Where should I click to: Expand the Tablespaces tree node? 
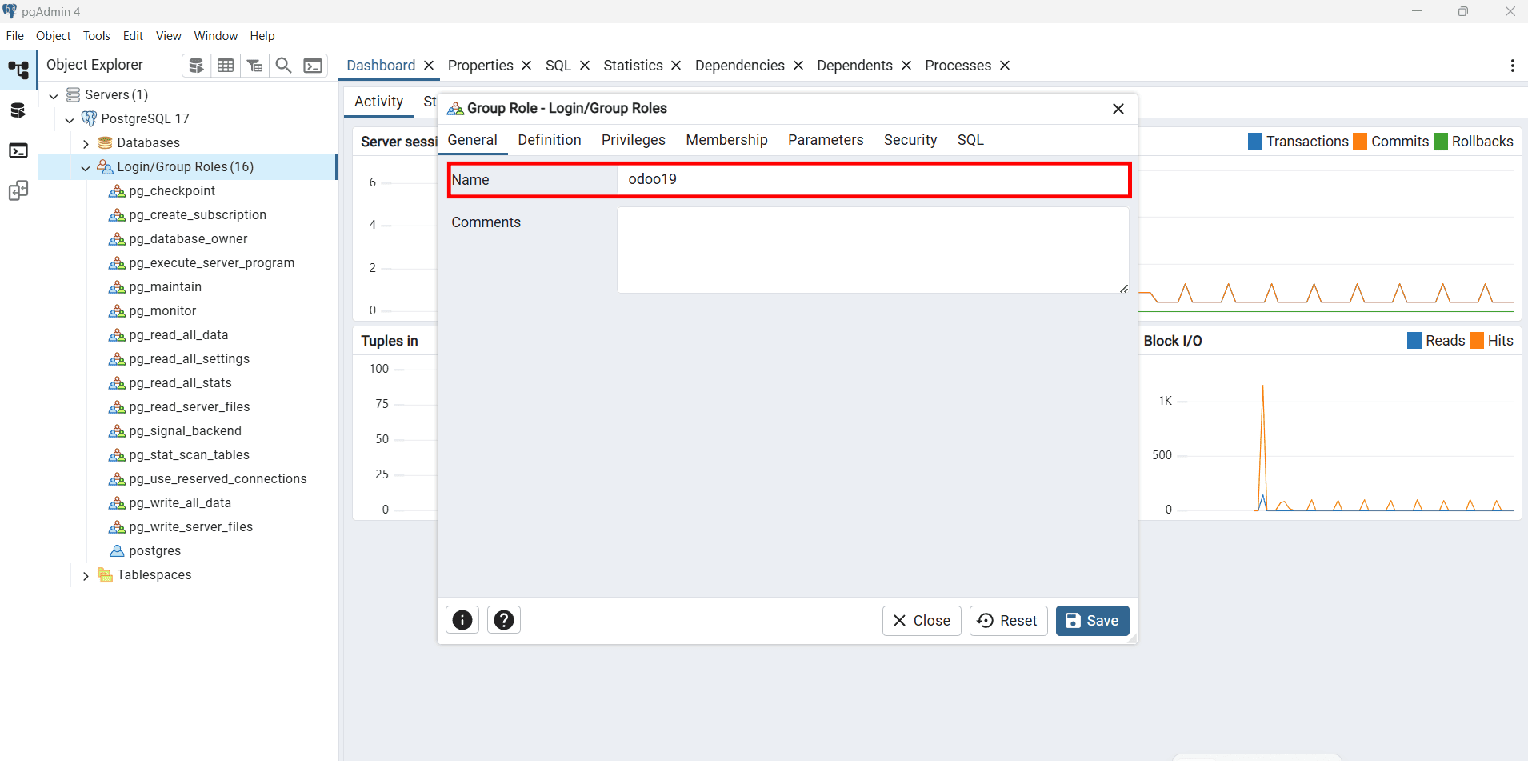click(x=85, y=575)
